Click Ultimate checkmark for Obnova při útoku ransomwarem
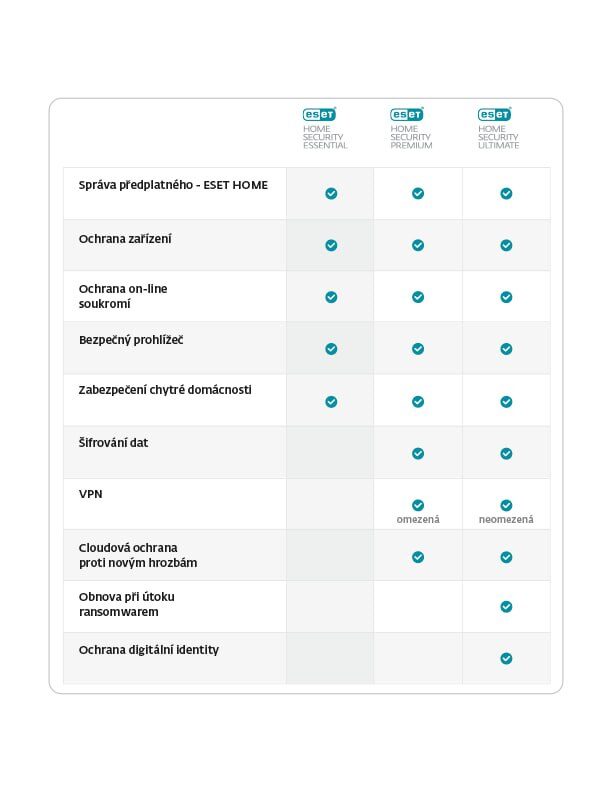 (506, 607)
